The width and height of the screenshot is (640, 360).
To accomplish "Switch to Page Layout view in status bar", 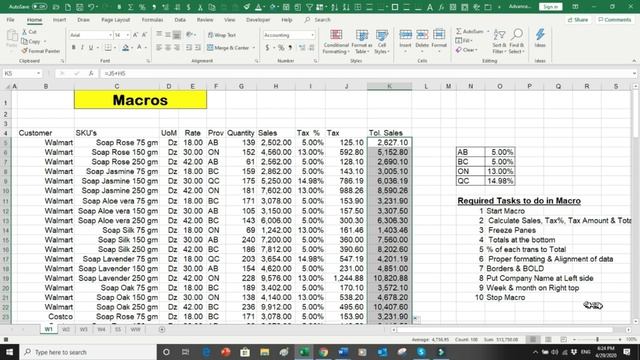I will 548,339.
